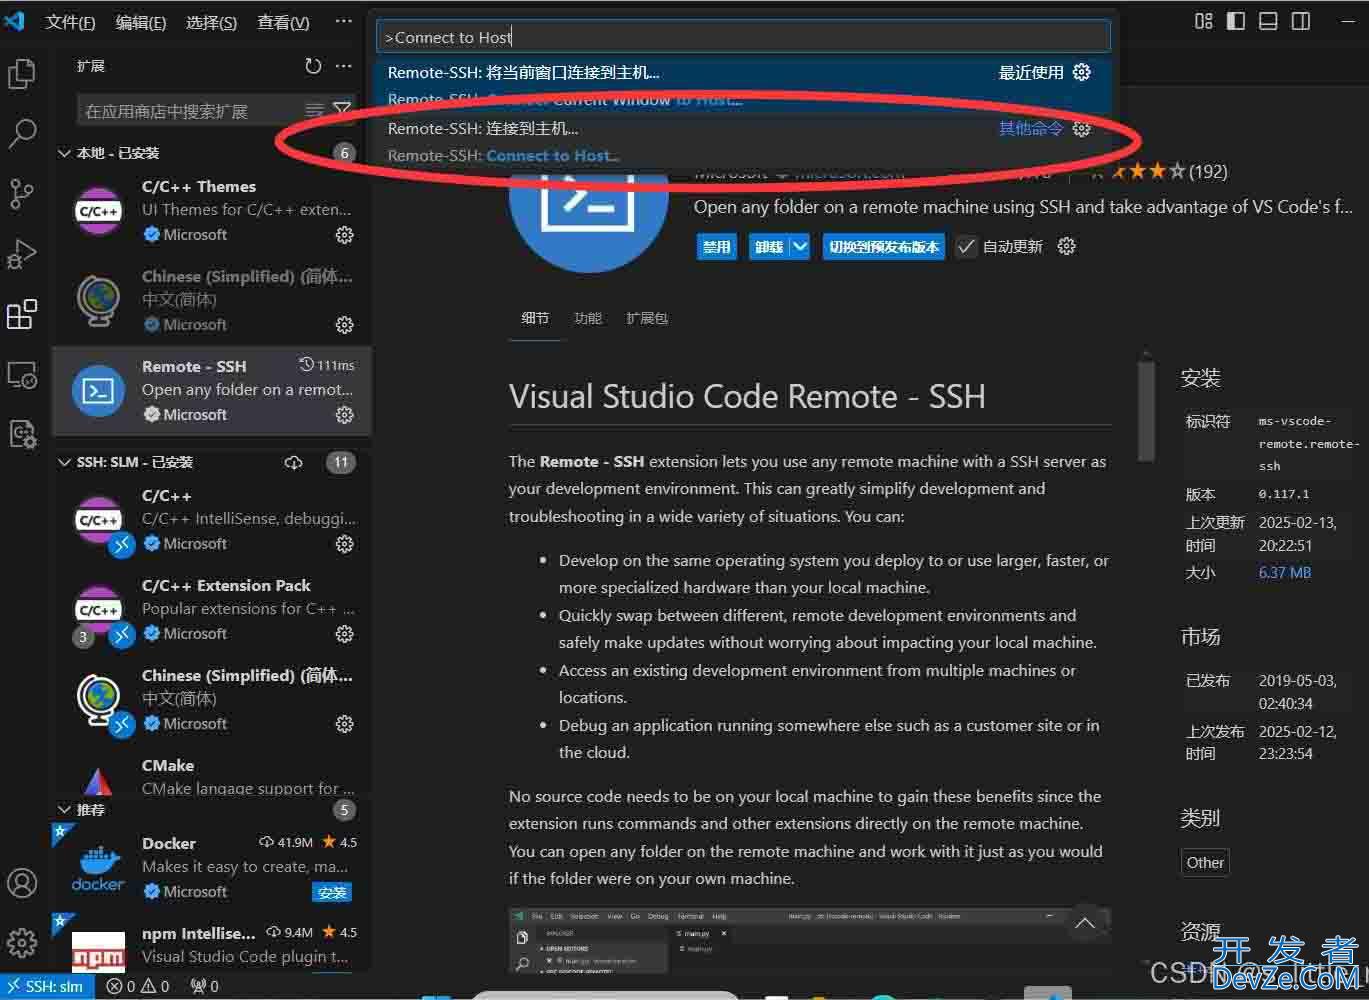The height and width of the screenshot is (1000, 1369).
Task: Click 切换到预发布版本 button
Action: pos(884,247)
